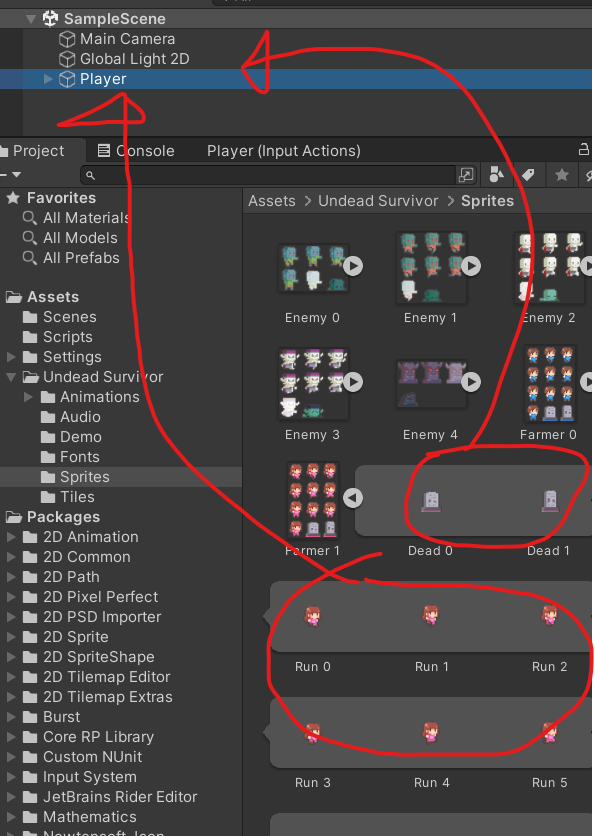Select the Run 1 sprite thumbnail

[431, 615]
